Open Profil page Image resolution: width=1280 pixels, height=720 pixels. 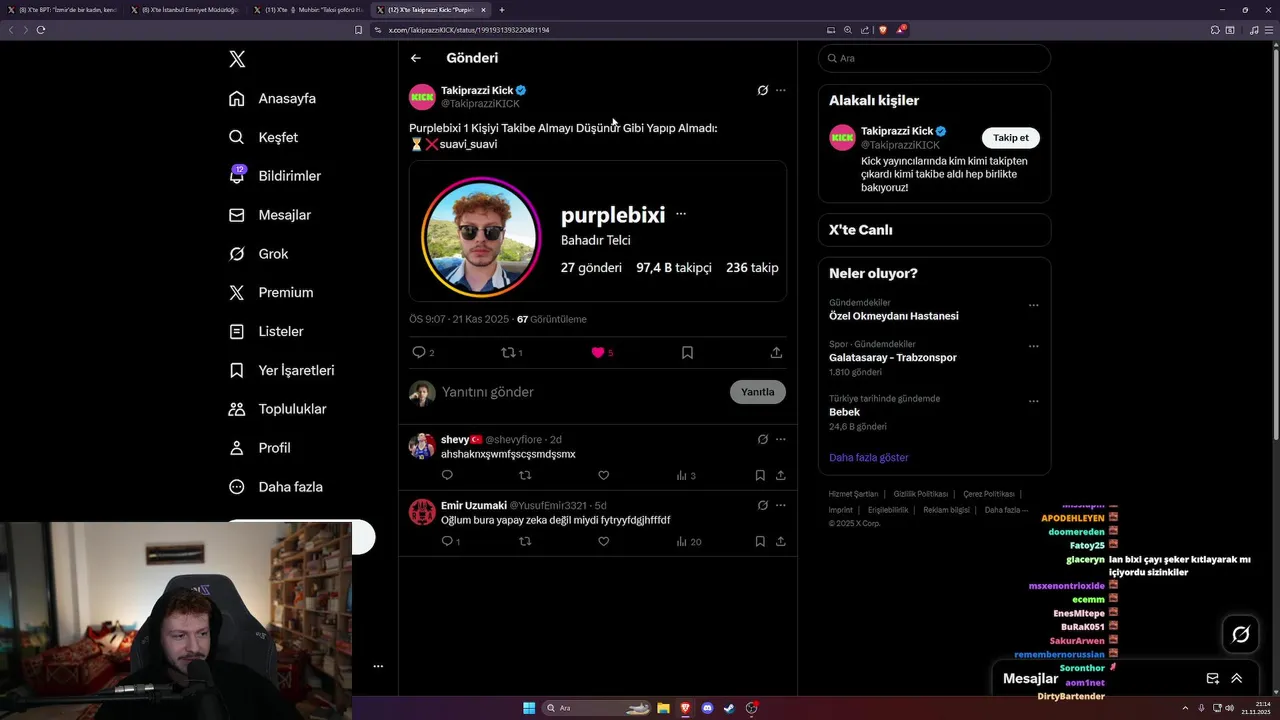point(260,448)
